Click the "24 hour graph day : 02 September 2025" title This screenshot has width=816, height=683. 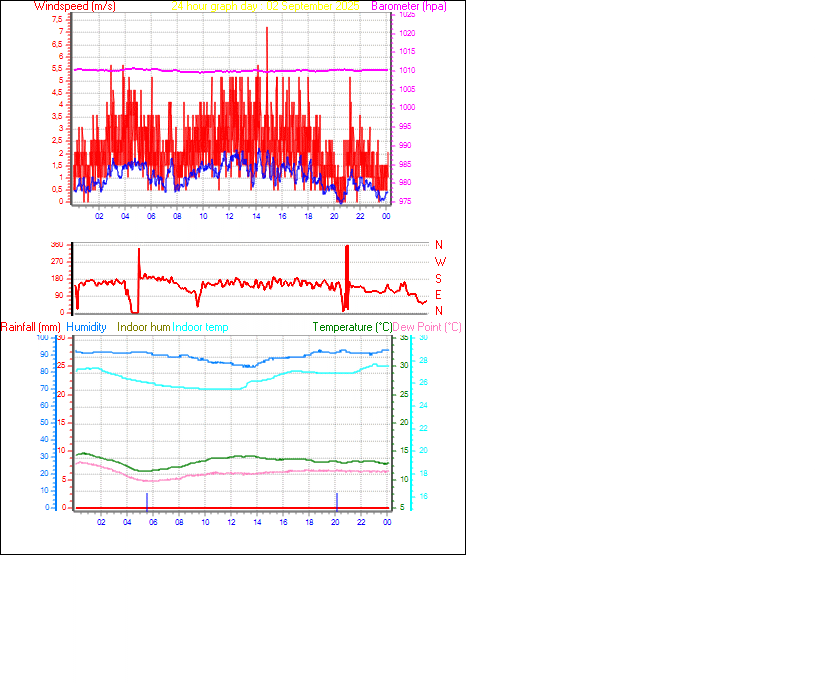(x=265, y=6)
